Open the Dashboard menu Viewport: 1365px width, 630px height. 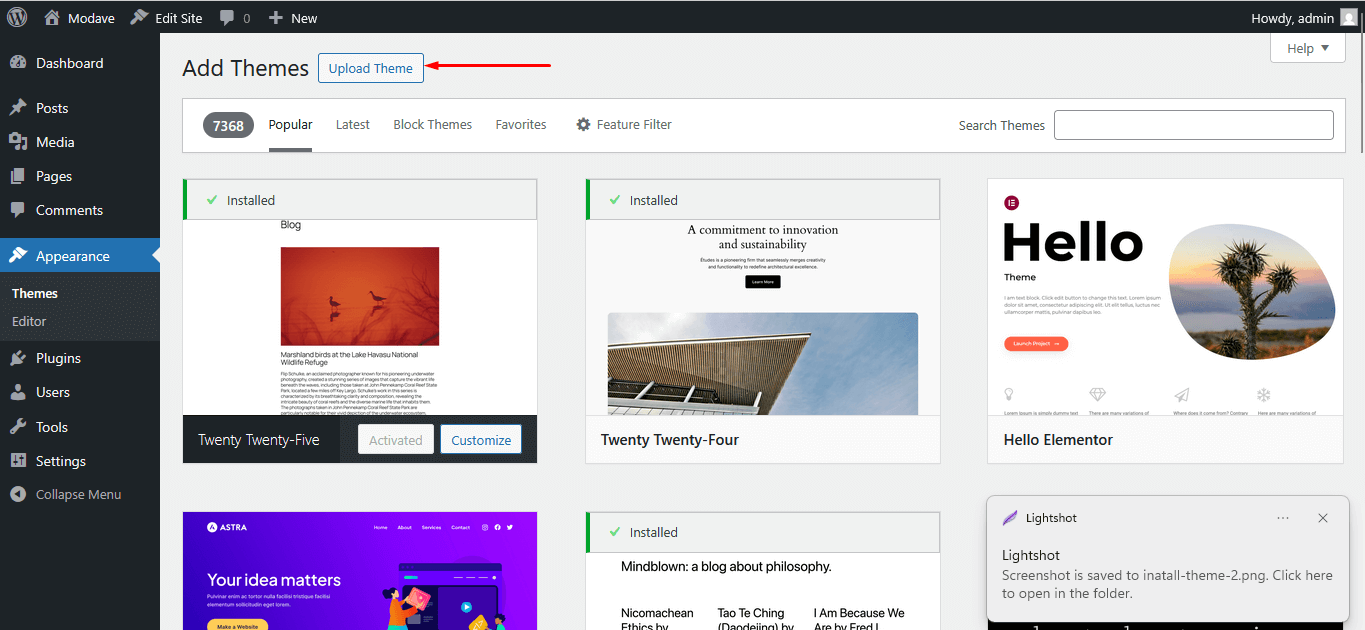tap(80, 63)
